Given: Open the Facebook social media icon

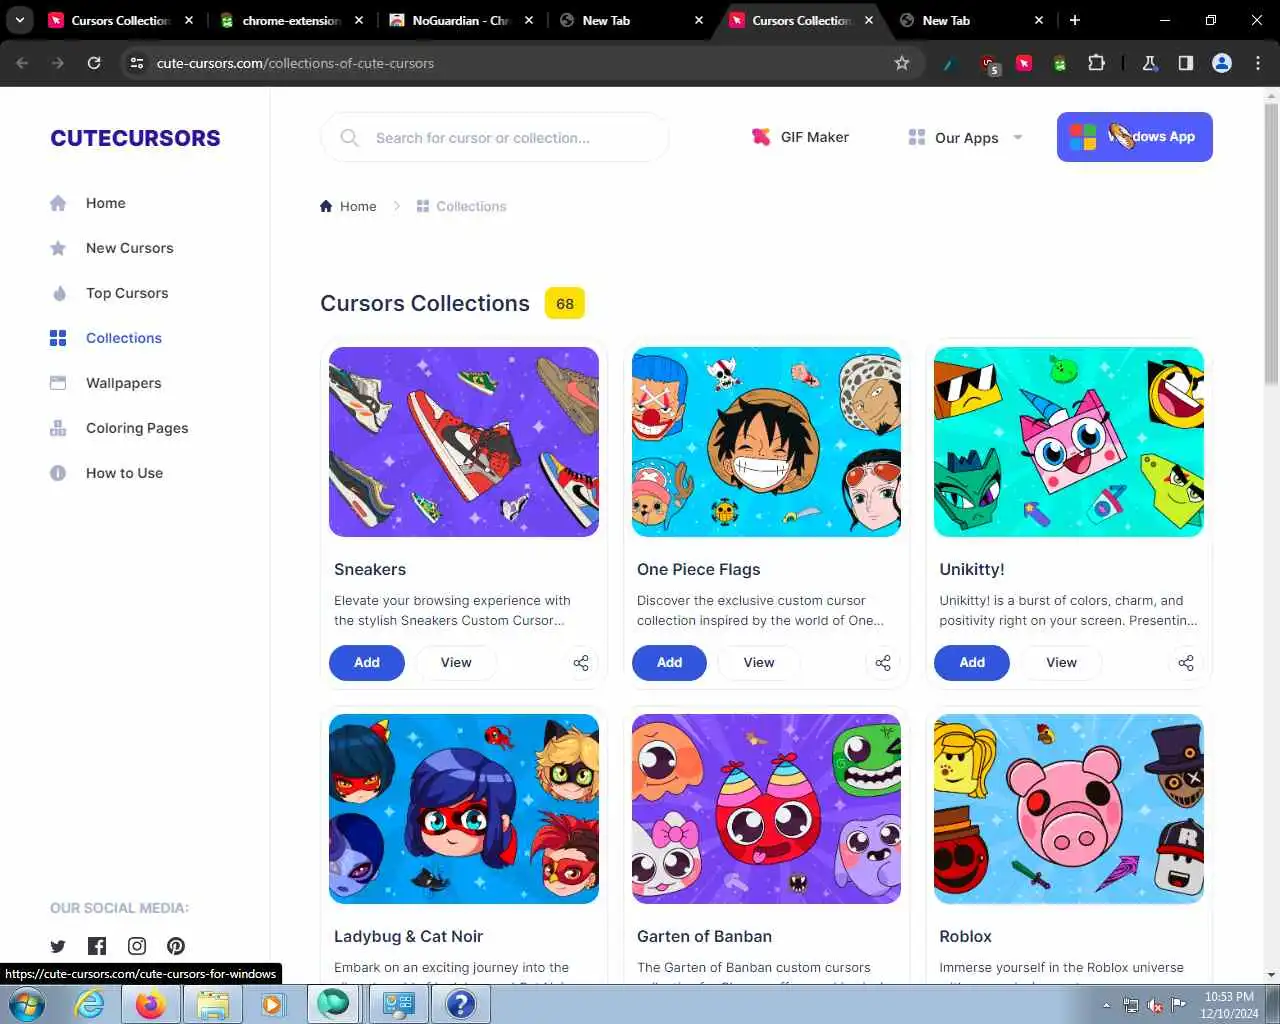Looking at the screenshot, I should point(97,946).
